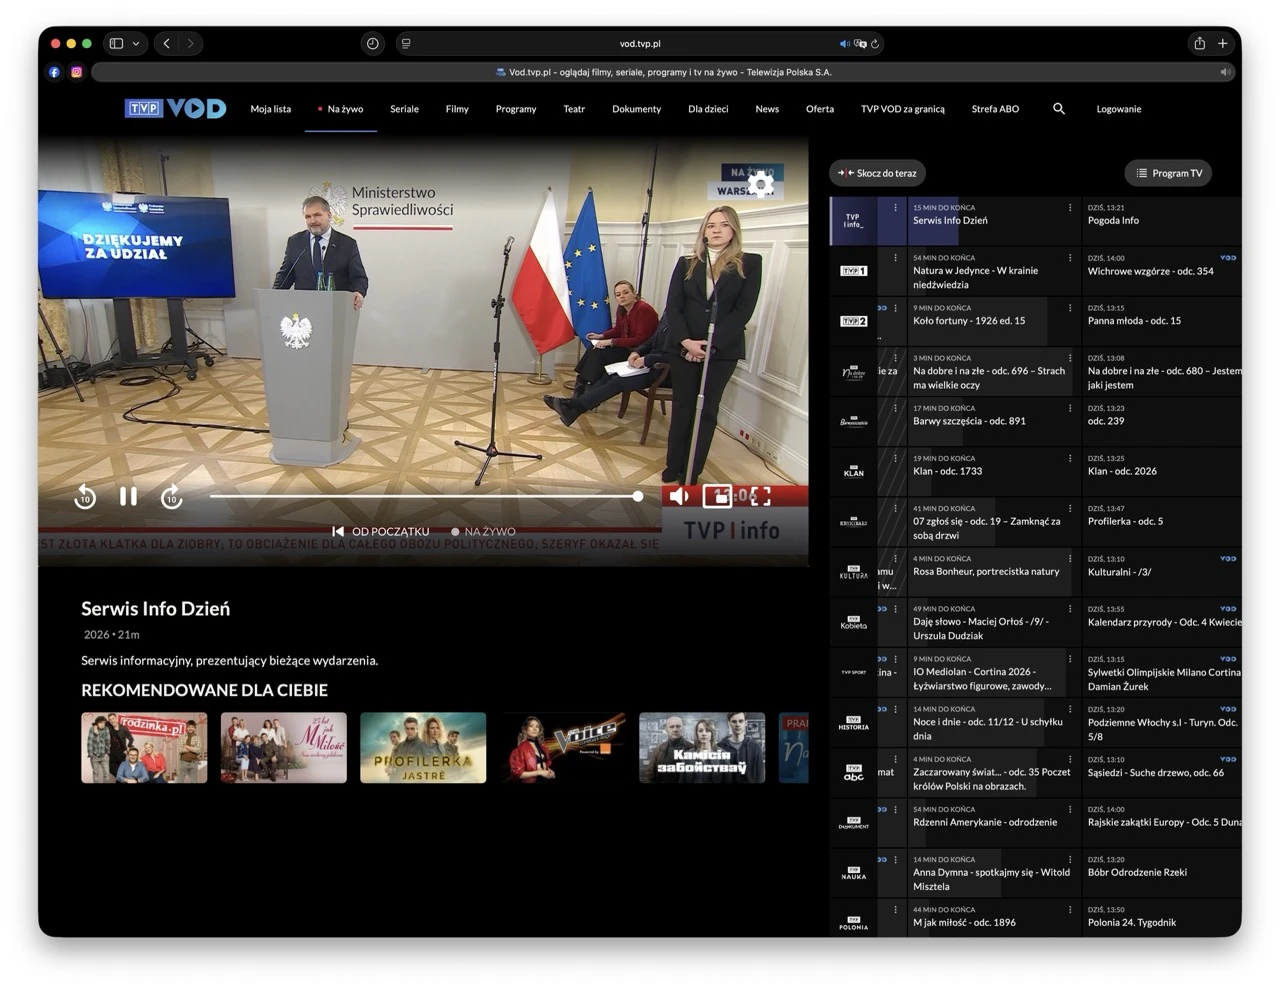Pause the live stream playback
Screen dimensions: 1280x987
coord(128,496)
